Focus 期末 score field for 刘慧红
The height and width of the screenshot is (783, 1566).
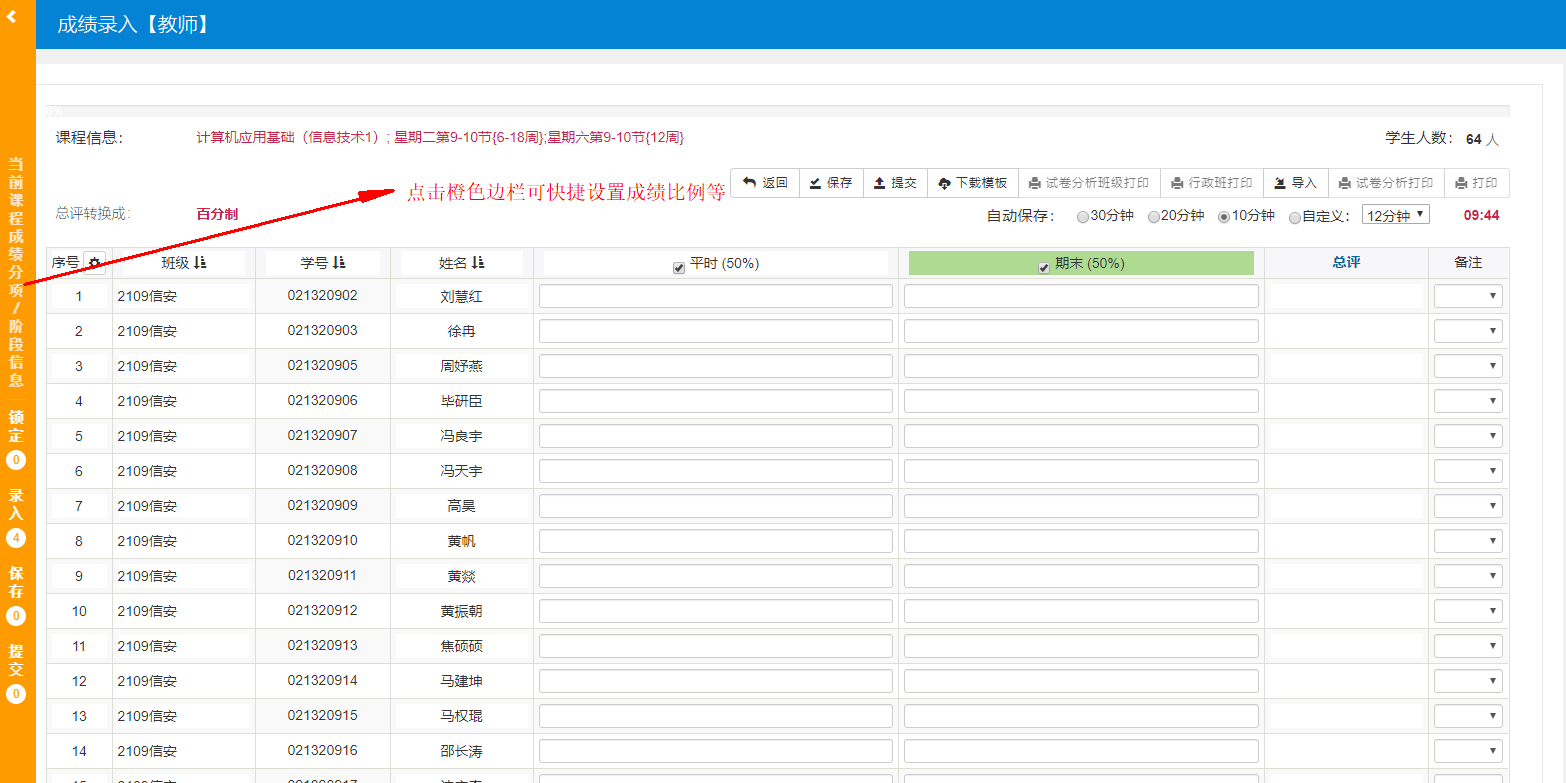point(1081,296)
